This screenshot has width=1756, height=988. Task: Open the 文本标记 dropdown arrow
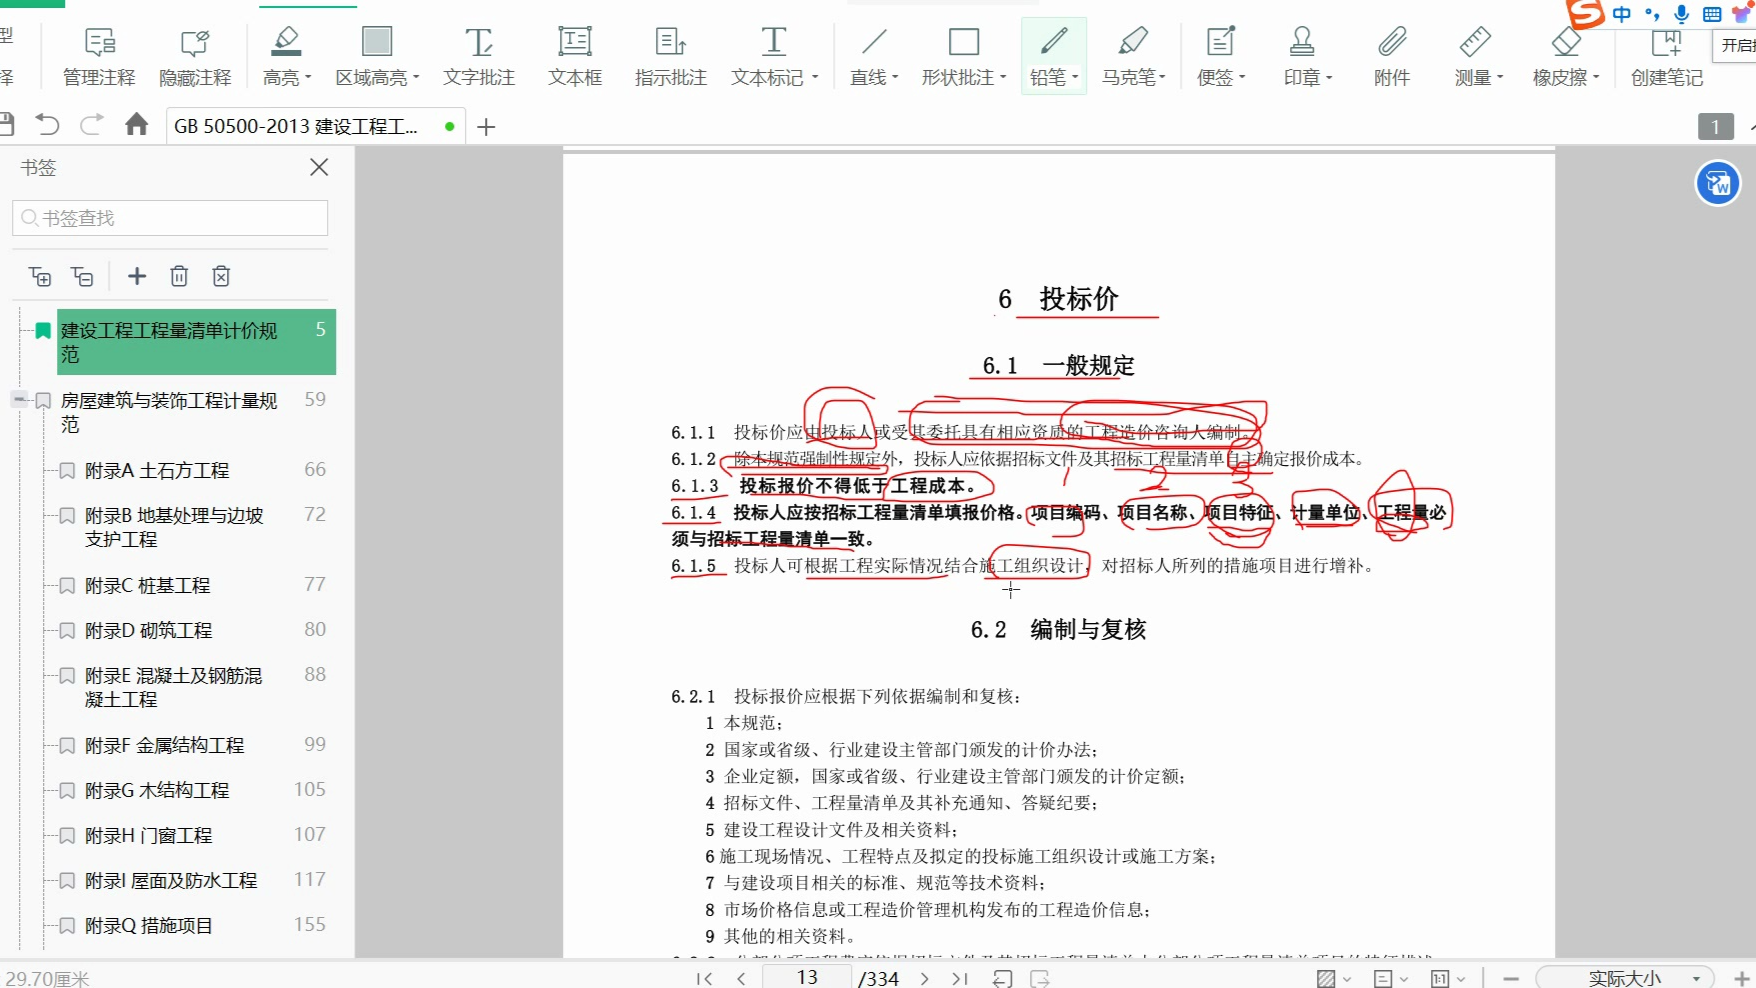click(x=815, y=77)
